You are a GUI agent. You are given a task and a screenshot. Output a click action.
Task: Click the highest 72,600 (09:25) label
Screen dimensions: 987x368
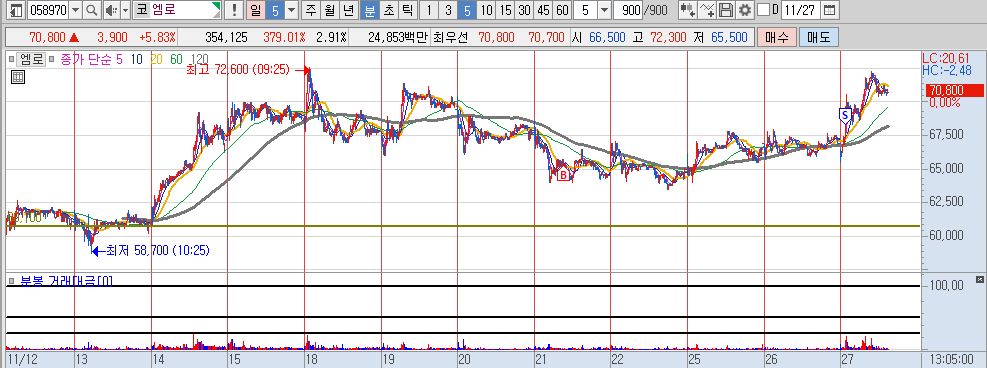(238, 70)
